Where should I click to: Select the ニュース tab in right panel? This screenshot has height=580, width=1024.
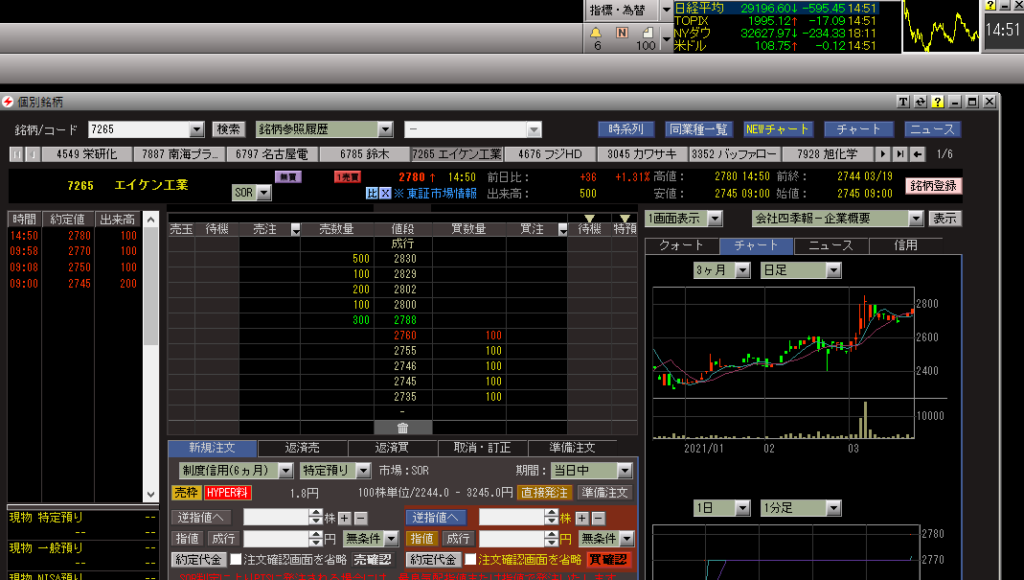830,245
